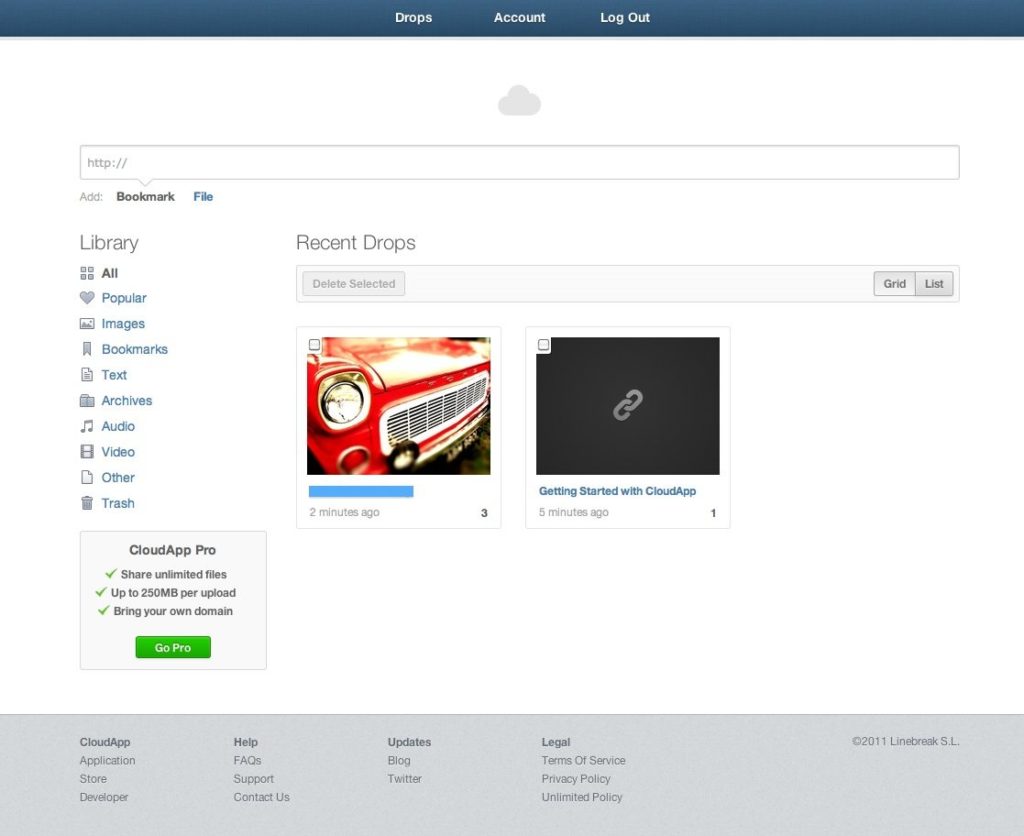Click 'Share unlimited files' text

tap(174, 574)
